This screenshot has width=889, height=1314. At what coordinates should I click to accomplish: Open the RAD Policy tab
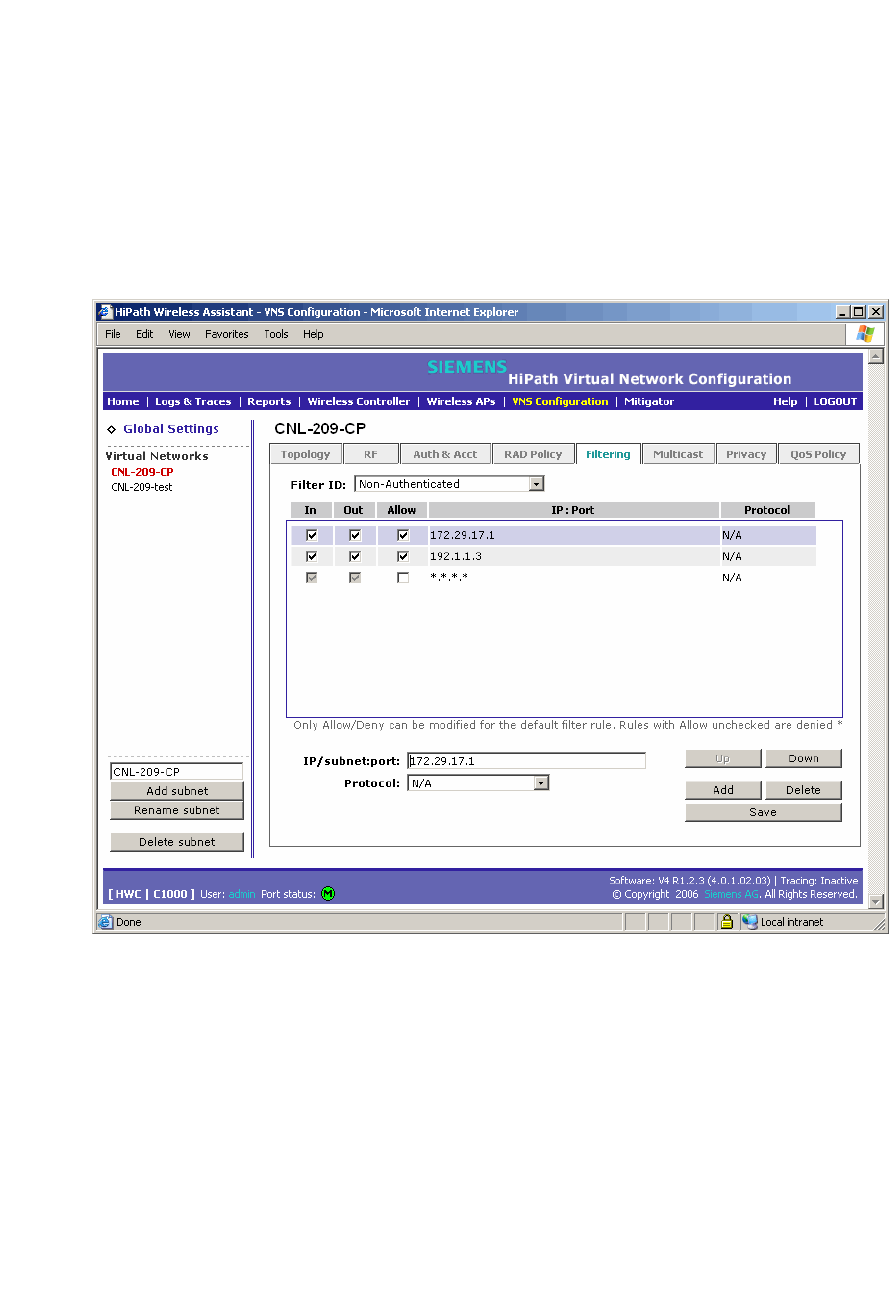pyautogui.click(x=533, y=454)
